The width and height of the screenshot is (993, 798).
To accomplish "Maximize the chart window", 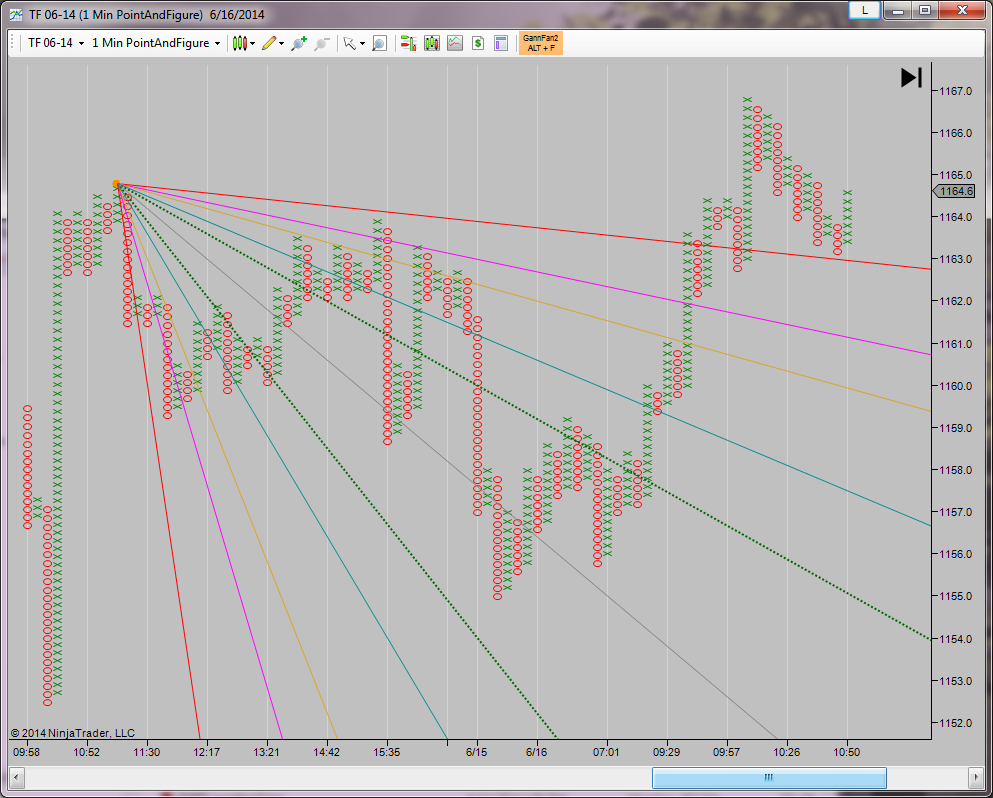I will 925,10.
